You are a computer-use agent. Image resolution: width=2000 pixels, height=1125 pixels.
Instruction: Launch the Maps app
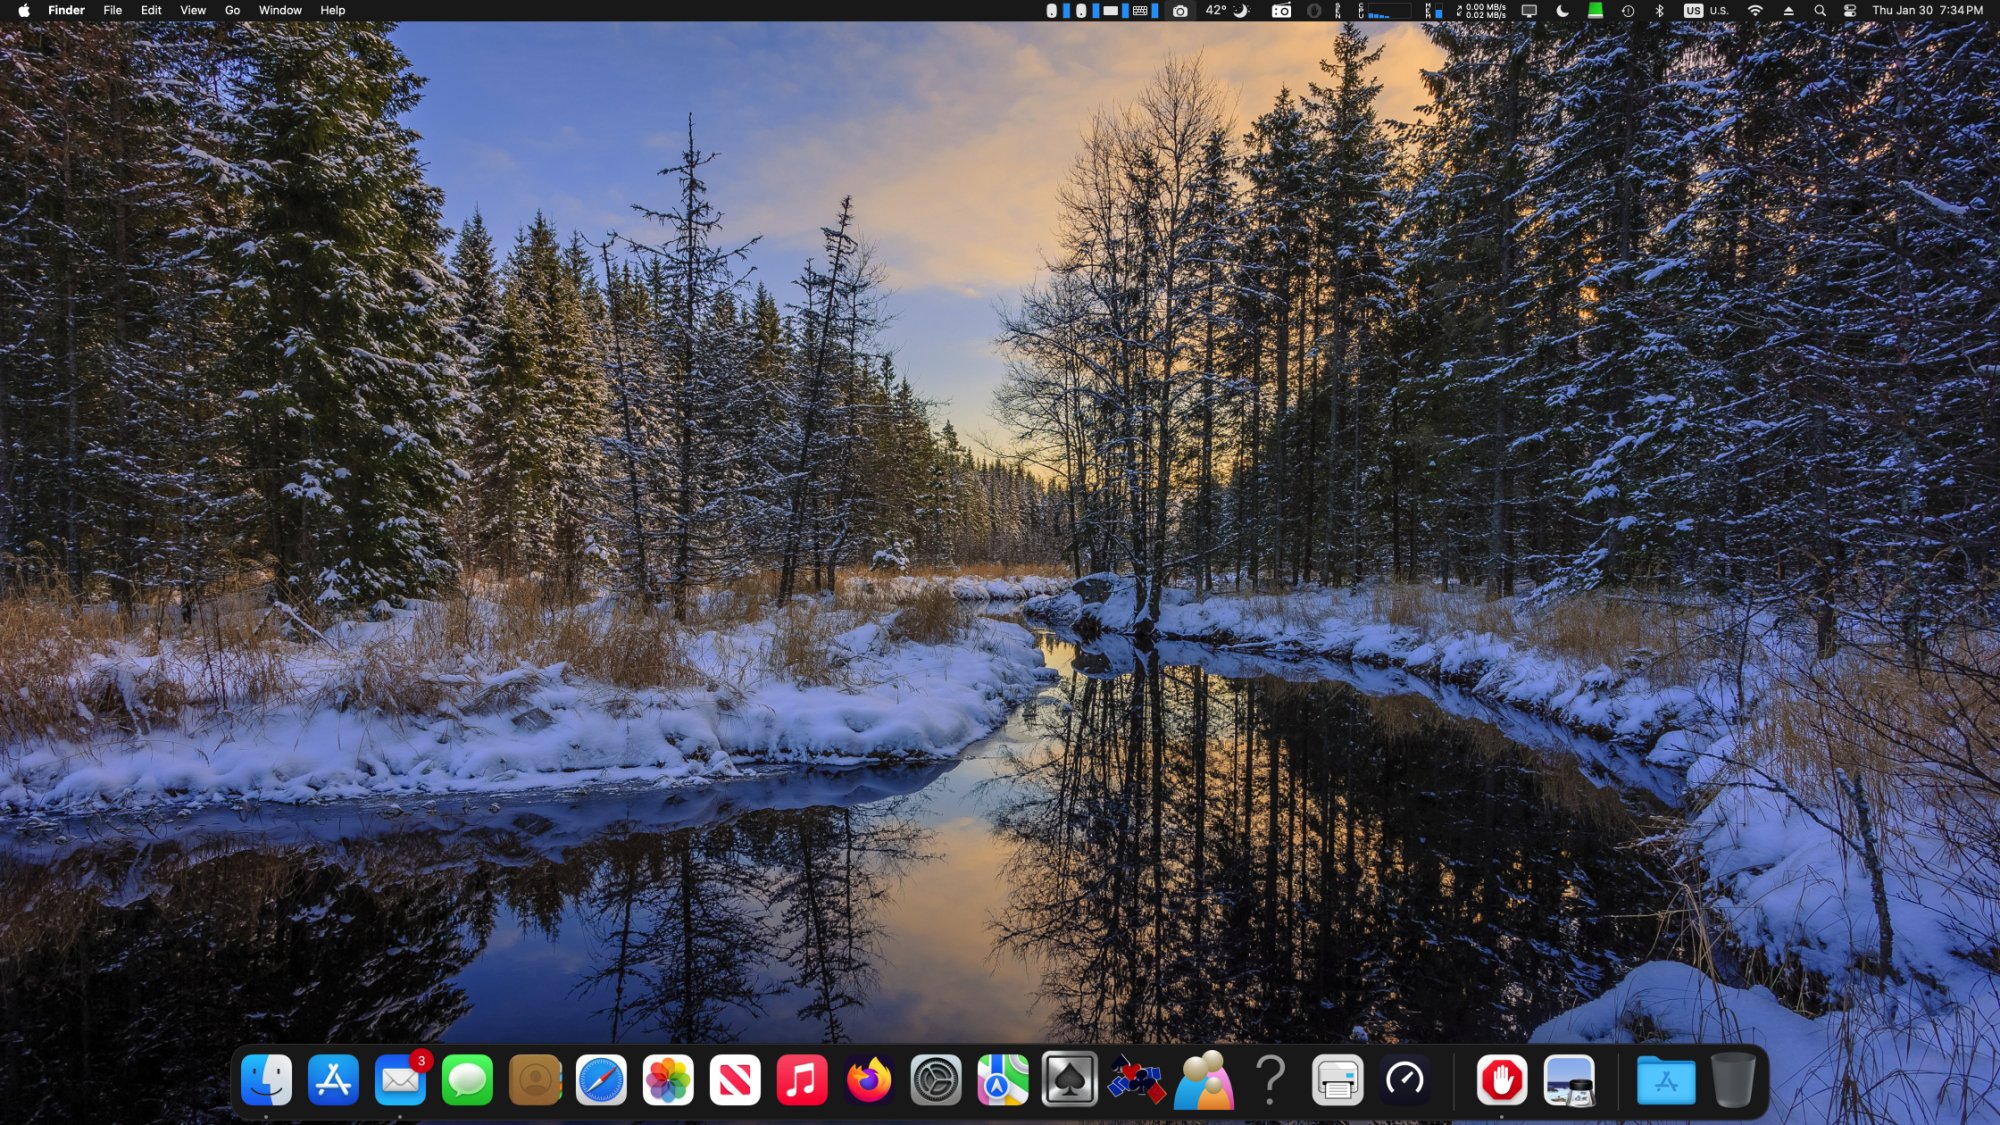click(x=1003, y=1080)
